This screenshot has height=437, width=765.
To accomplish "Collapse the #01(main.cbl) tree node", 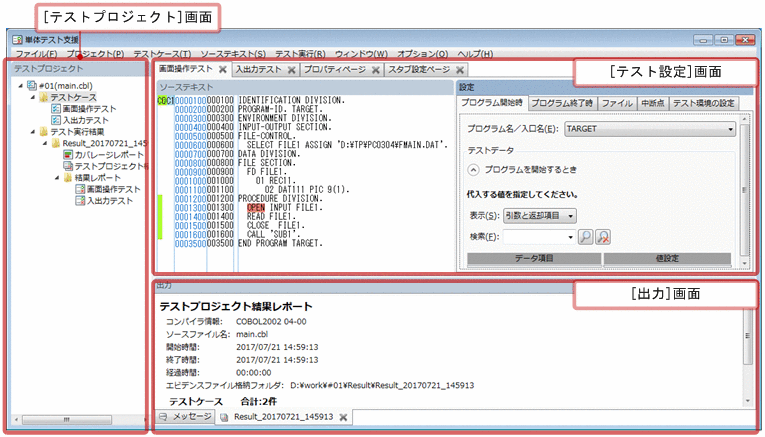I will tap(20, 86).
